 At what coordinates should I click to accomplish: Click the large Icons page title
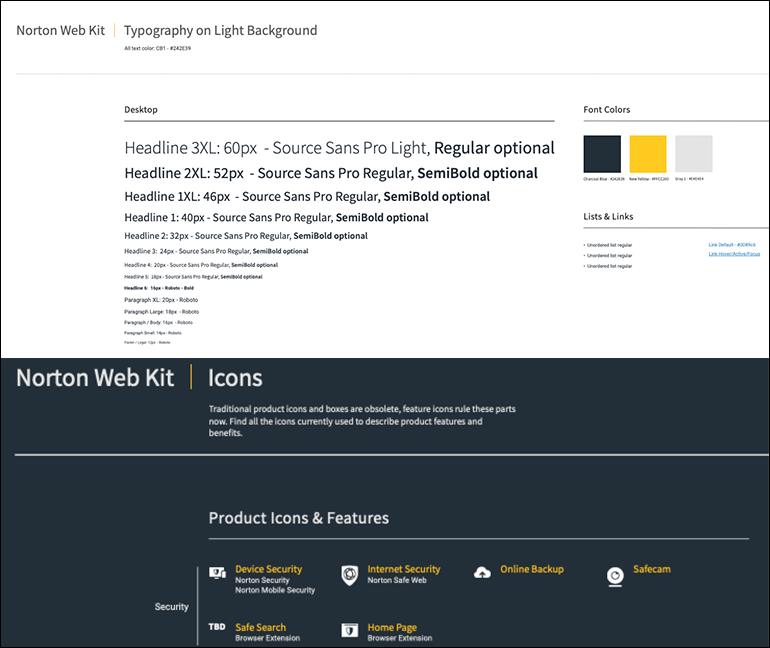235,378
